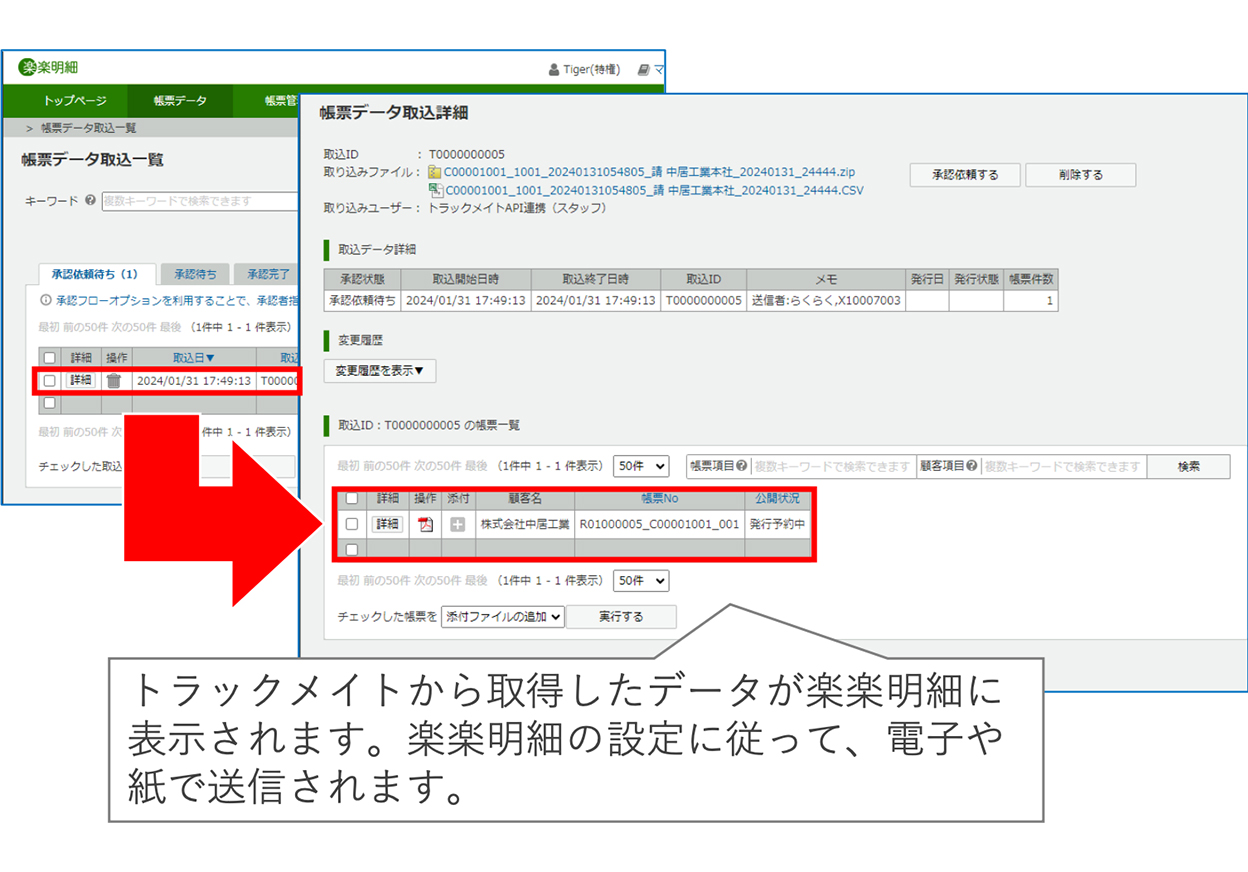Screen dimensions: 1248x872
Task: Expand 変更履歴を表示▼
Action: pyautogui.click(x=379, y=371)
